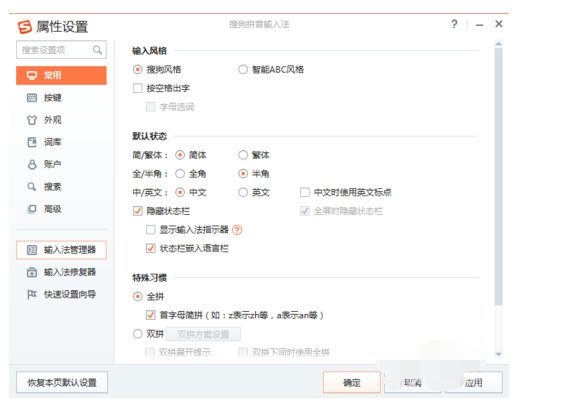Open the 高级 settings tab
561x415 pixels.
61,209
